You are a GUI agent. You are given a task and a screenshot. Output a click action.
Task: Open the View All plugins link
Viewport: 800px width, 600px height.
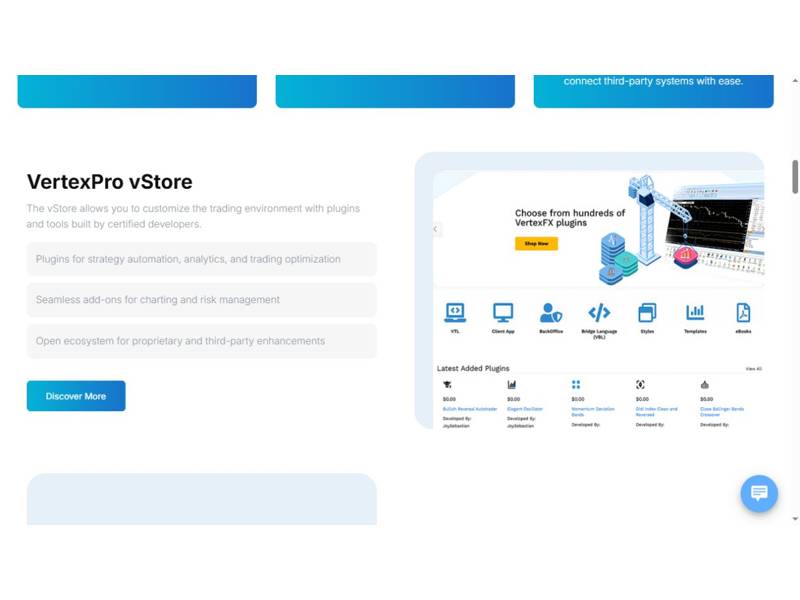754,368
